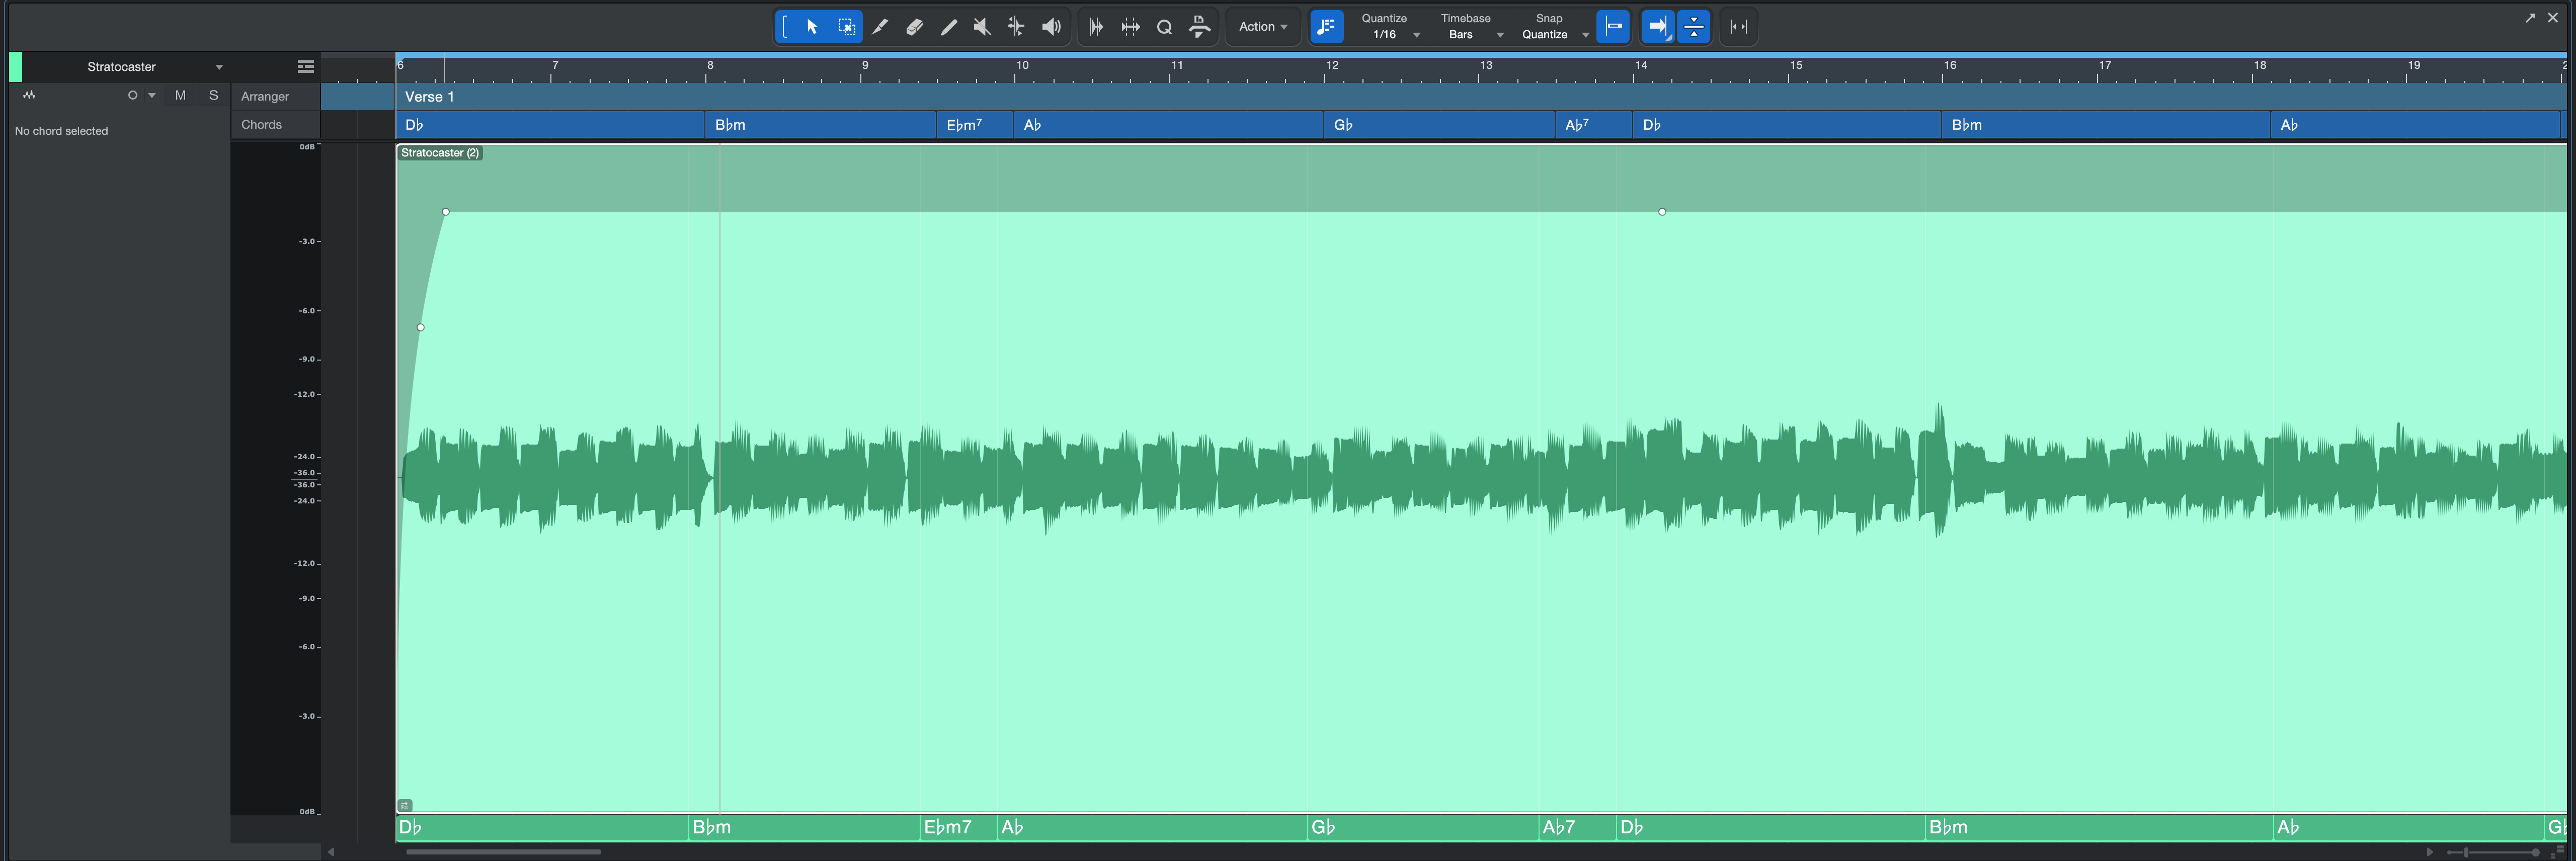
Task: Select the Listen speaker tool
Action: coord(1051,27)
